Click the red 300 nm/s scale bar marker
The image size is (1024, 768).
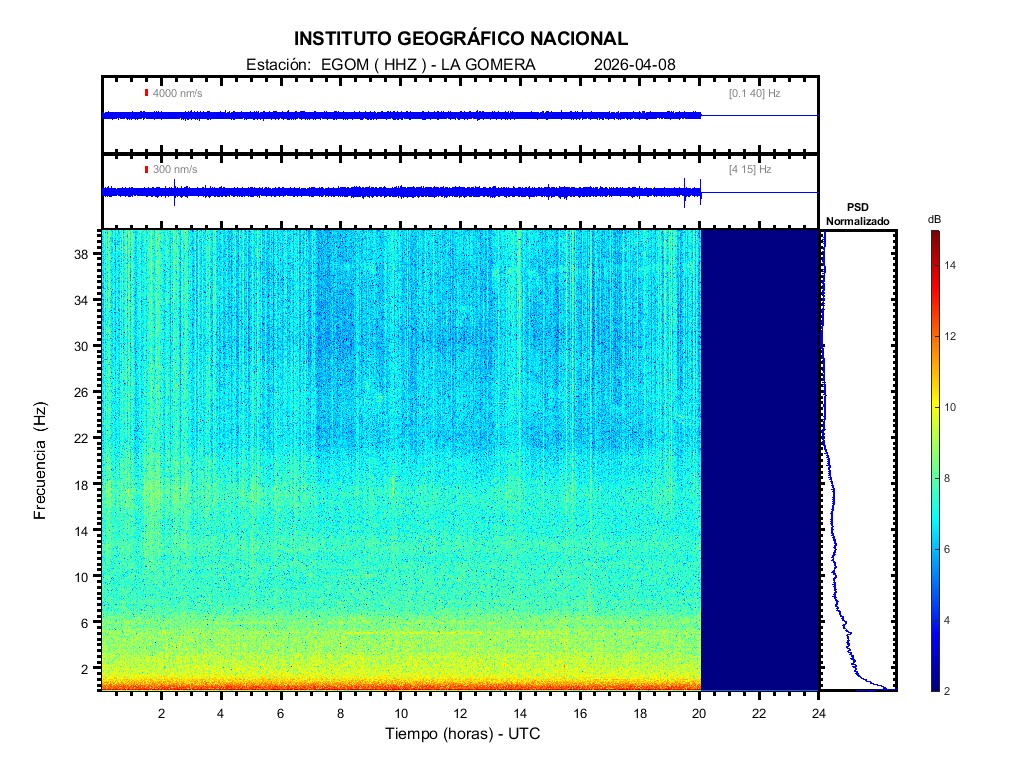pos(146,170)
